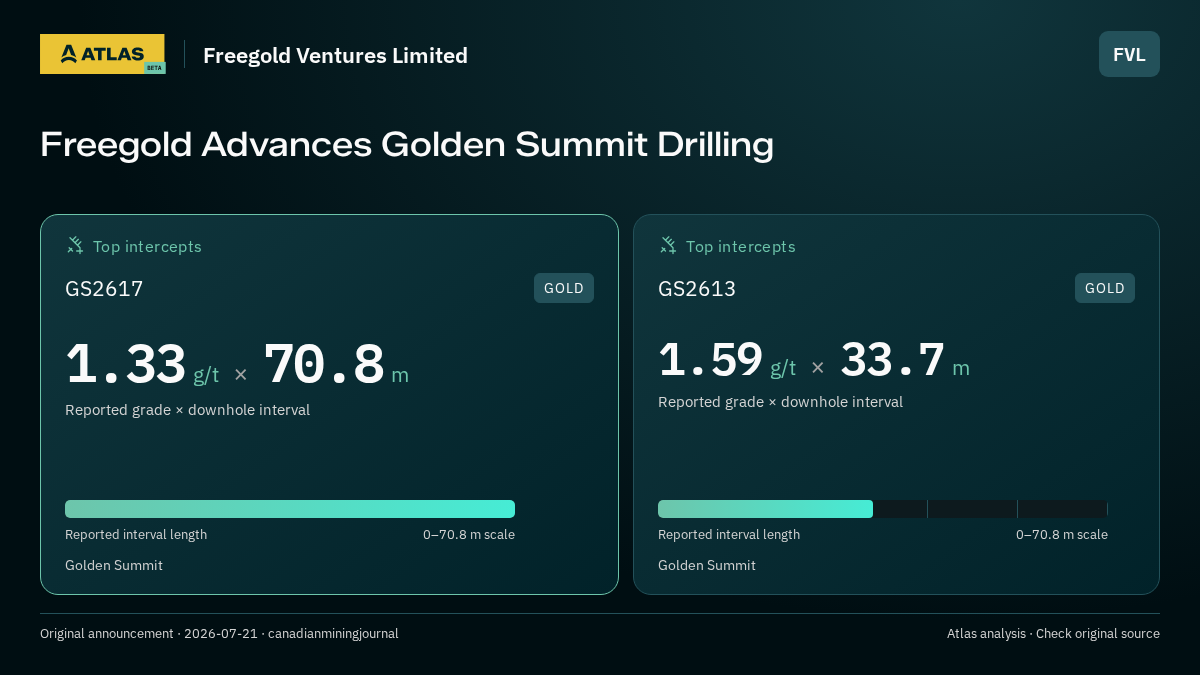Viewport: 1200px width, 675px height.
Task: Click the 70.8 m interval value
Action: (336, 365)
